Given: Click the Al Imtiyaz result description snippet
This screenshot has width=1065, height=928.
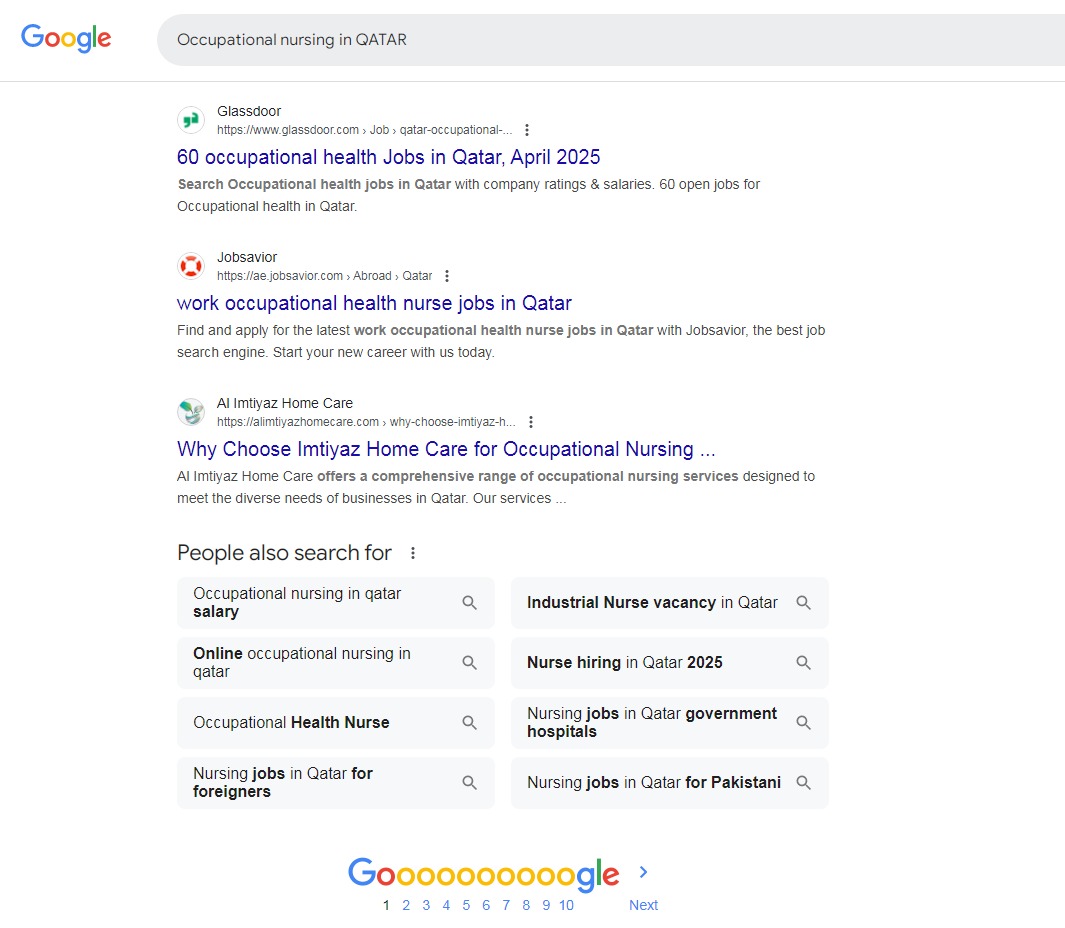Looking at the screenshot, I should [x=496, y=487].
